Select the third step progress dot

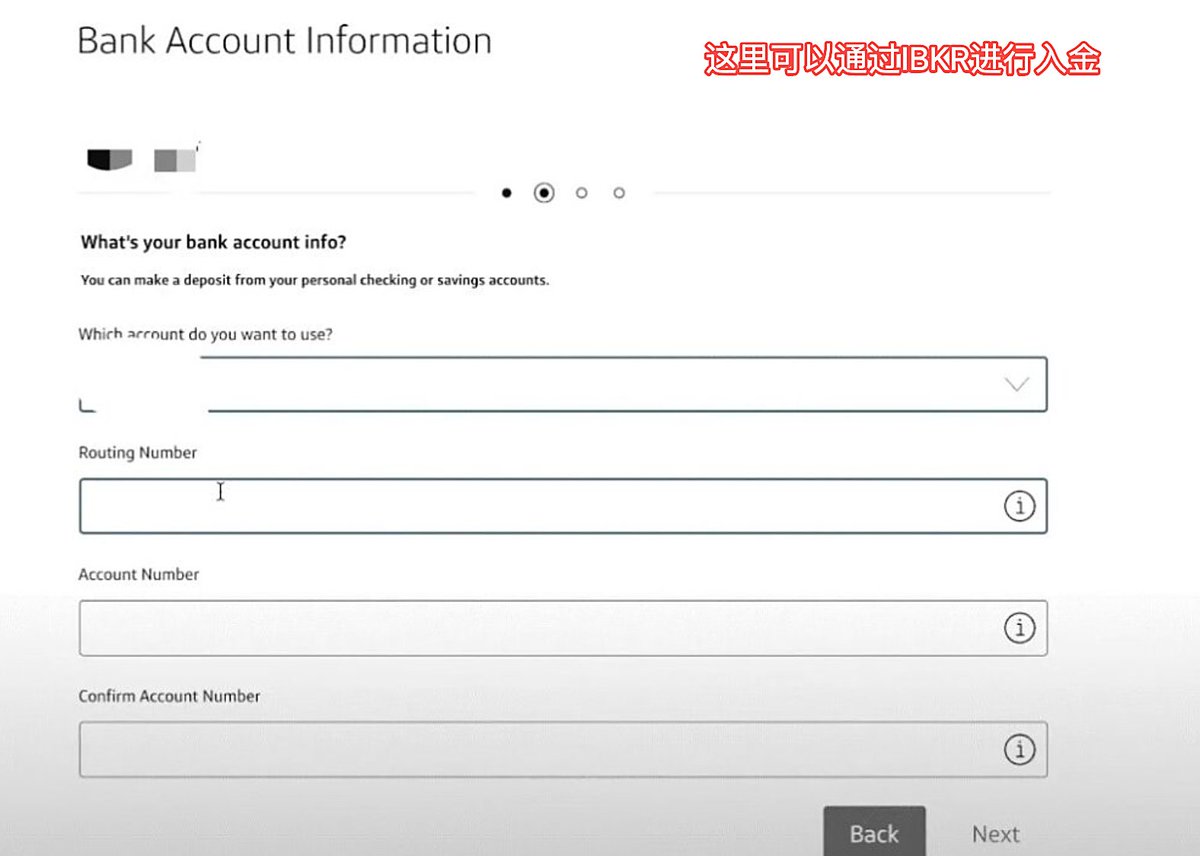pyautogui.click(x=582, y=193)
